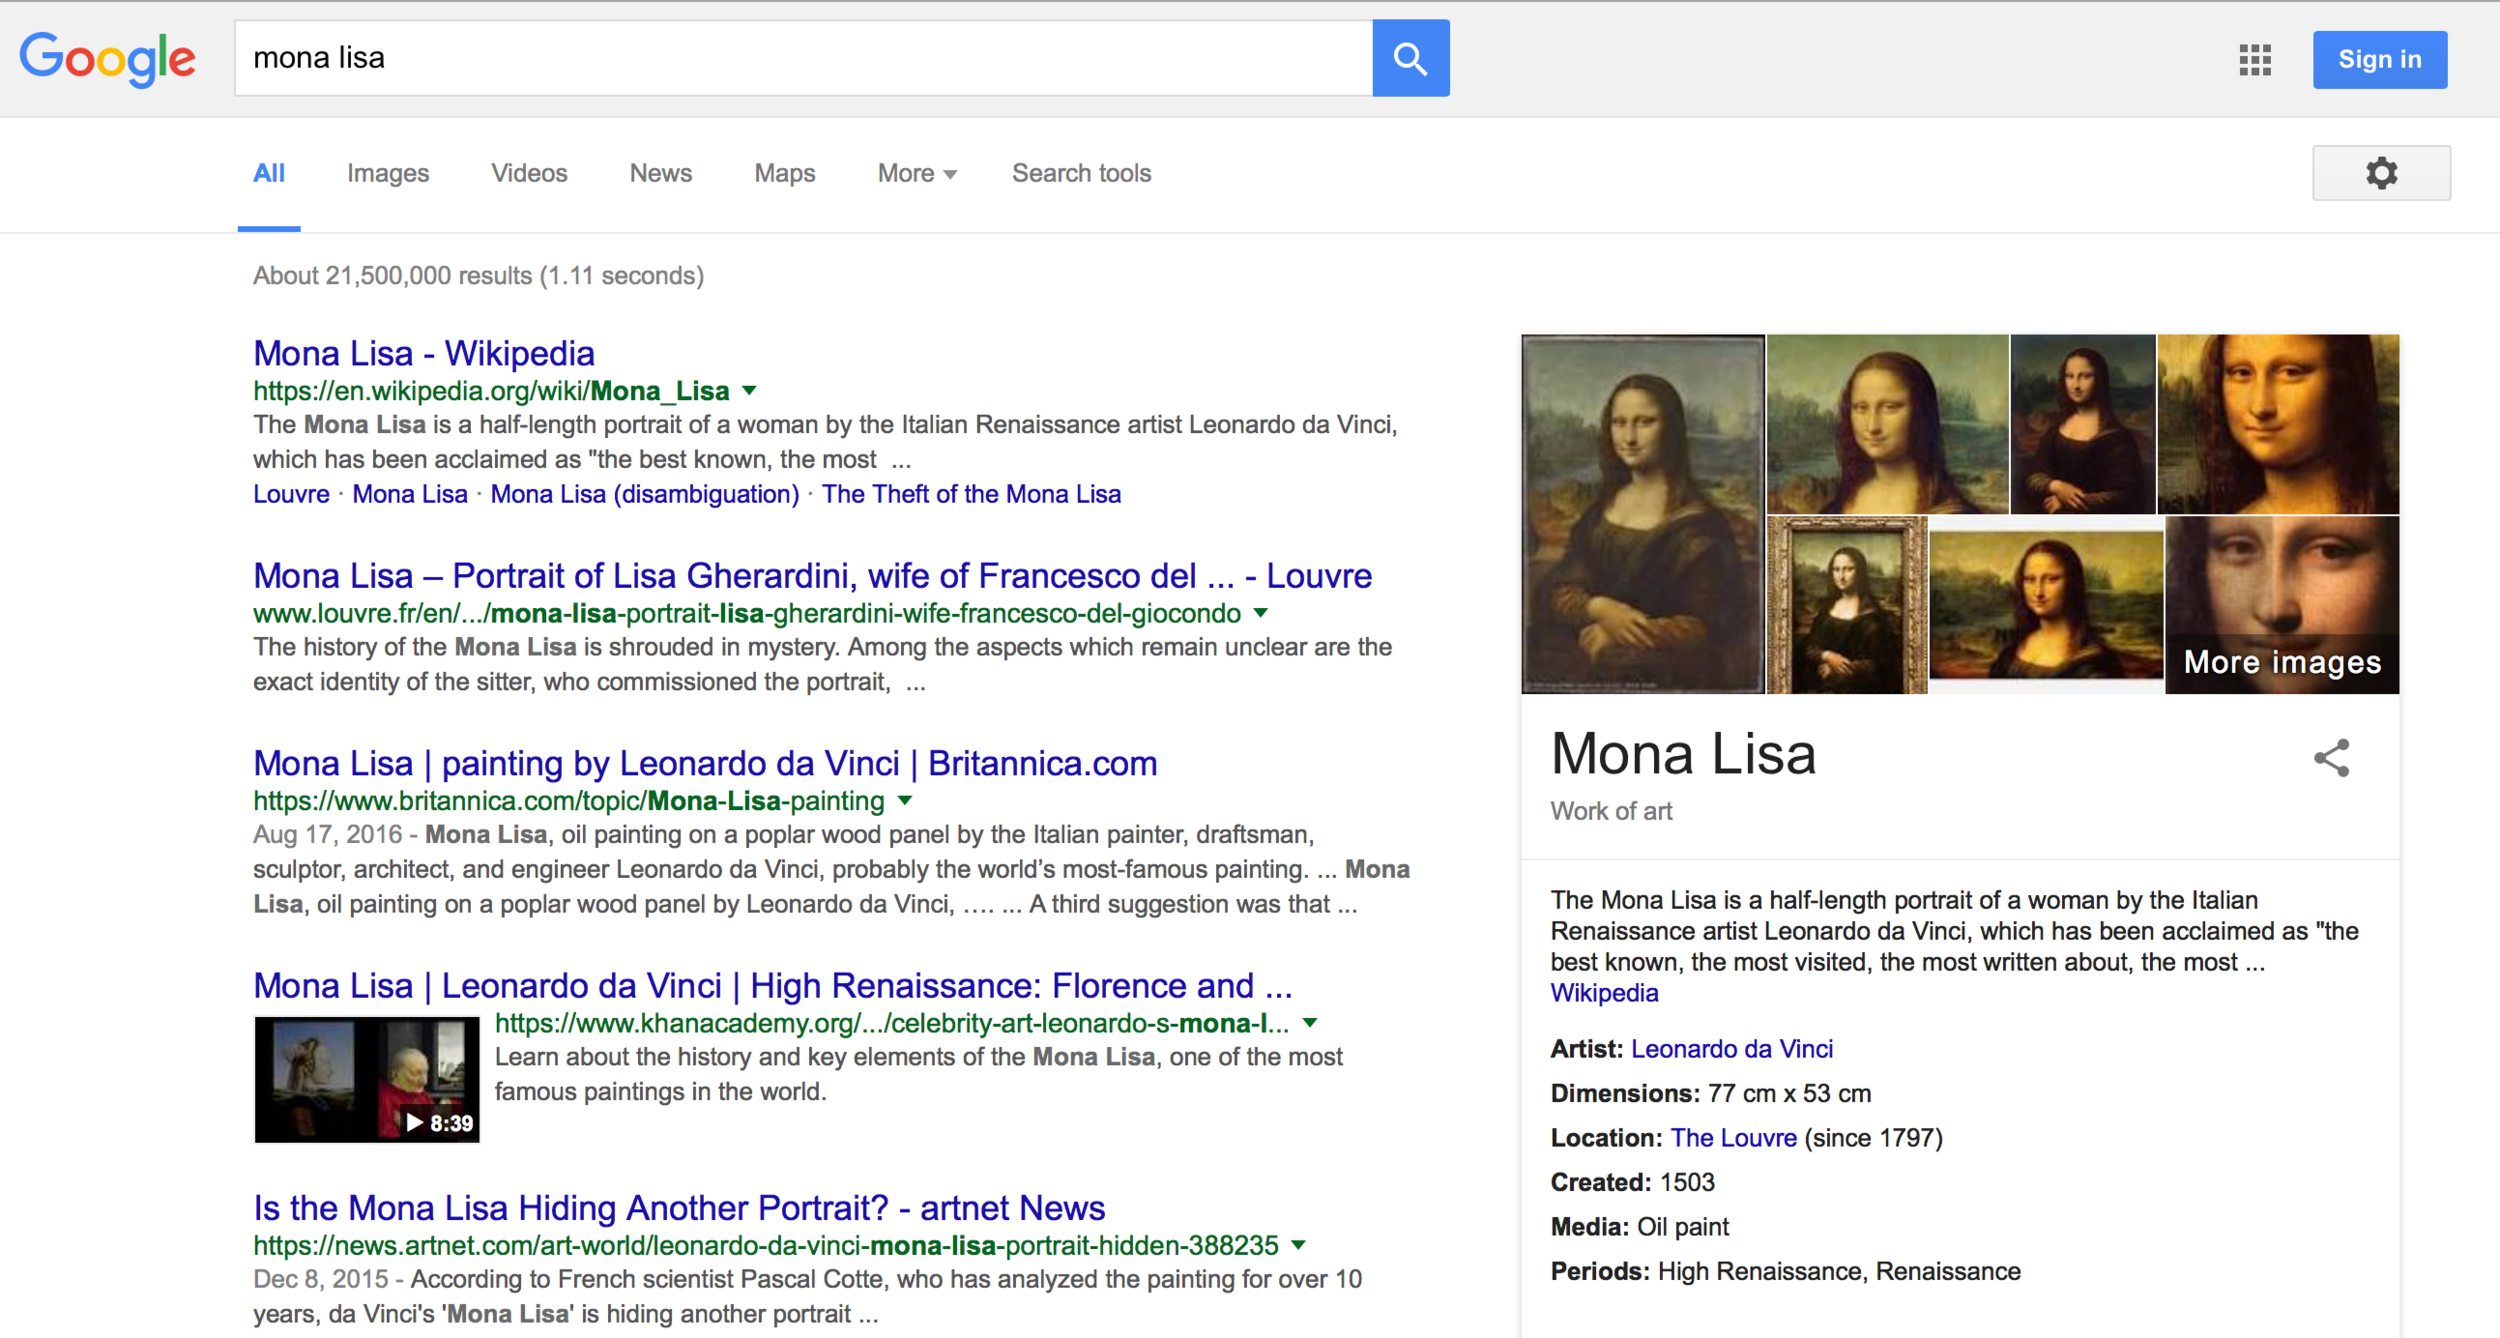Open the settings gear menu
Image resolution: width=2500 pixels, height=1338 pixels.
tap(2380, 173)
